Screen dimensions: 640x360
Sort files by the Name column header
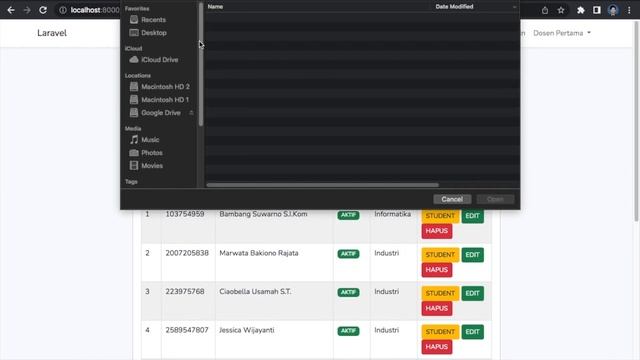click(x=215, y=7)
